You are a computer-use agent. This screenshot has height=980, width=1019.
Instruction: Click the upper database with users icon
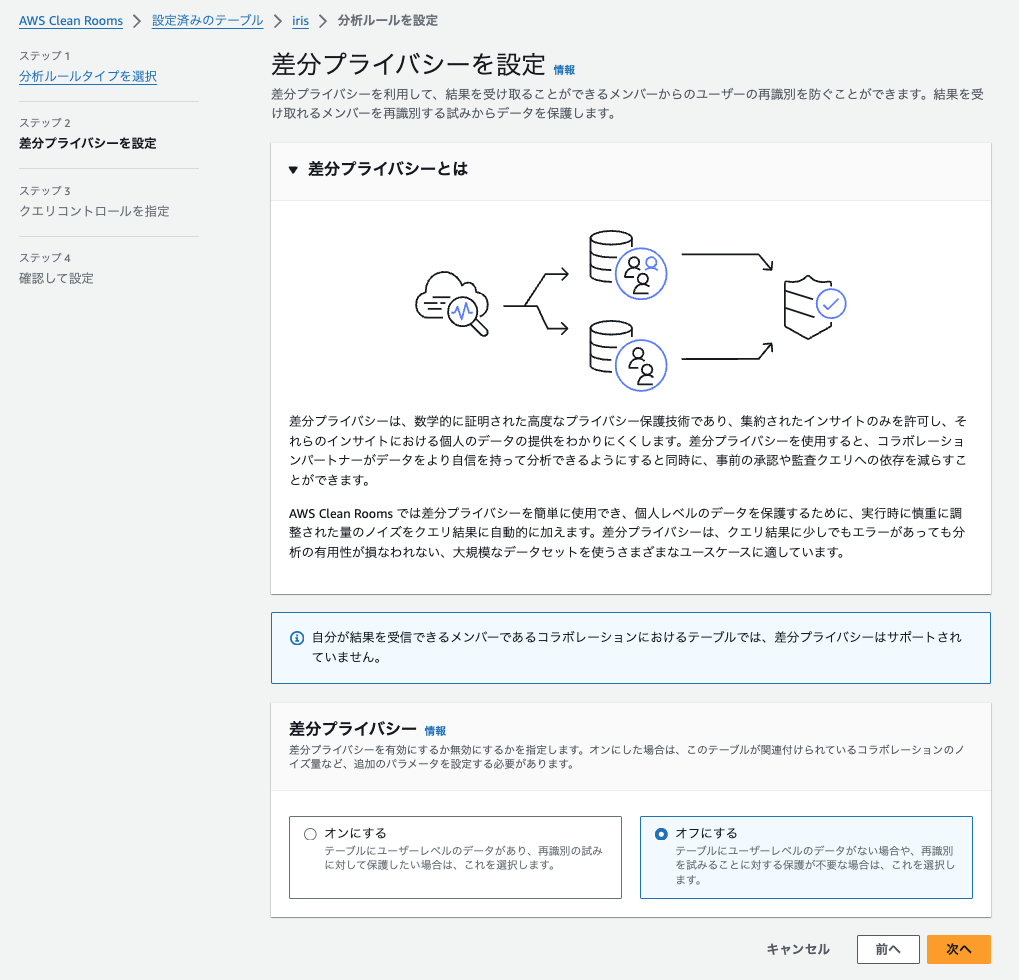click(628, 264)
